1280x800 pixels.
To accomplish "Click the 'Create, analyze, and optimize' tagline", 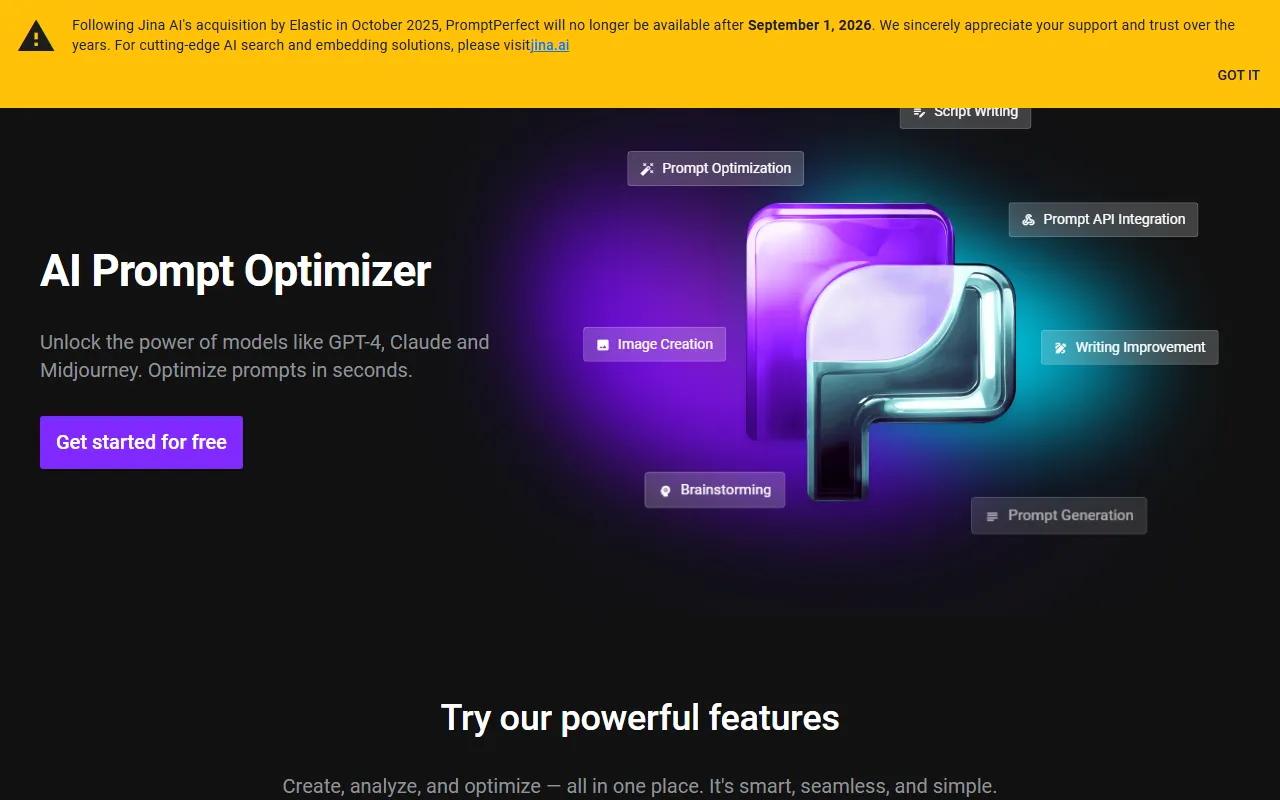I will (640, 786).
